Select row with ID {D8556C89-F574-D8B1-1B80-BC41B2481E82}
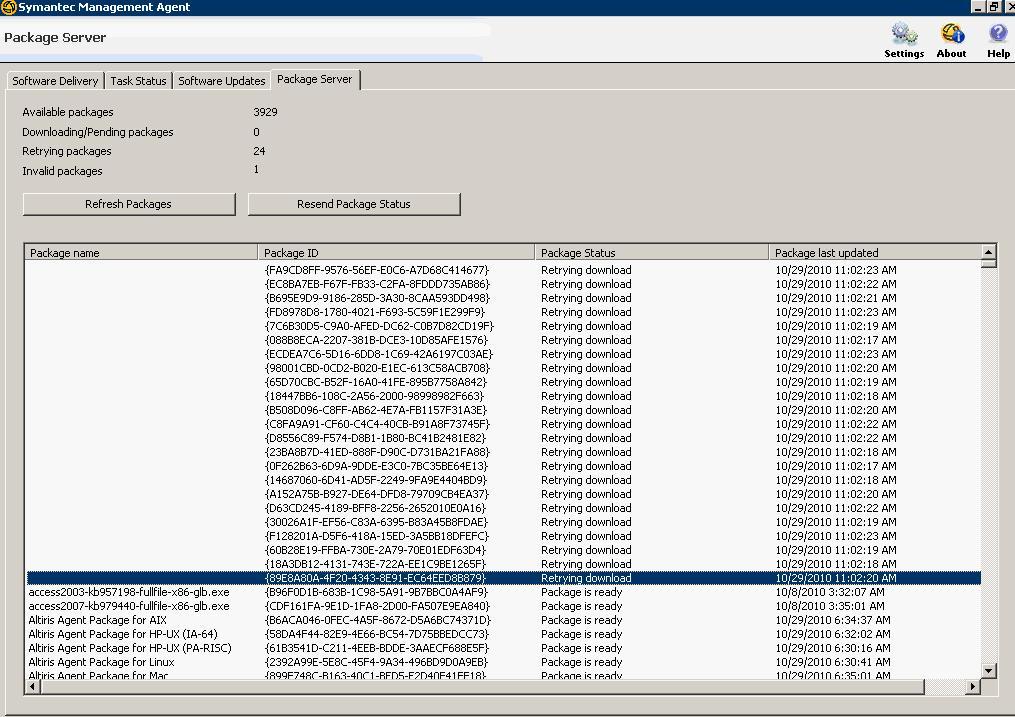 503,438
